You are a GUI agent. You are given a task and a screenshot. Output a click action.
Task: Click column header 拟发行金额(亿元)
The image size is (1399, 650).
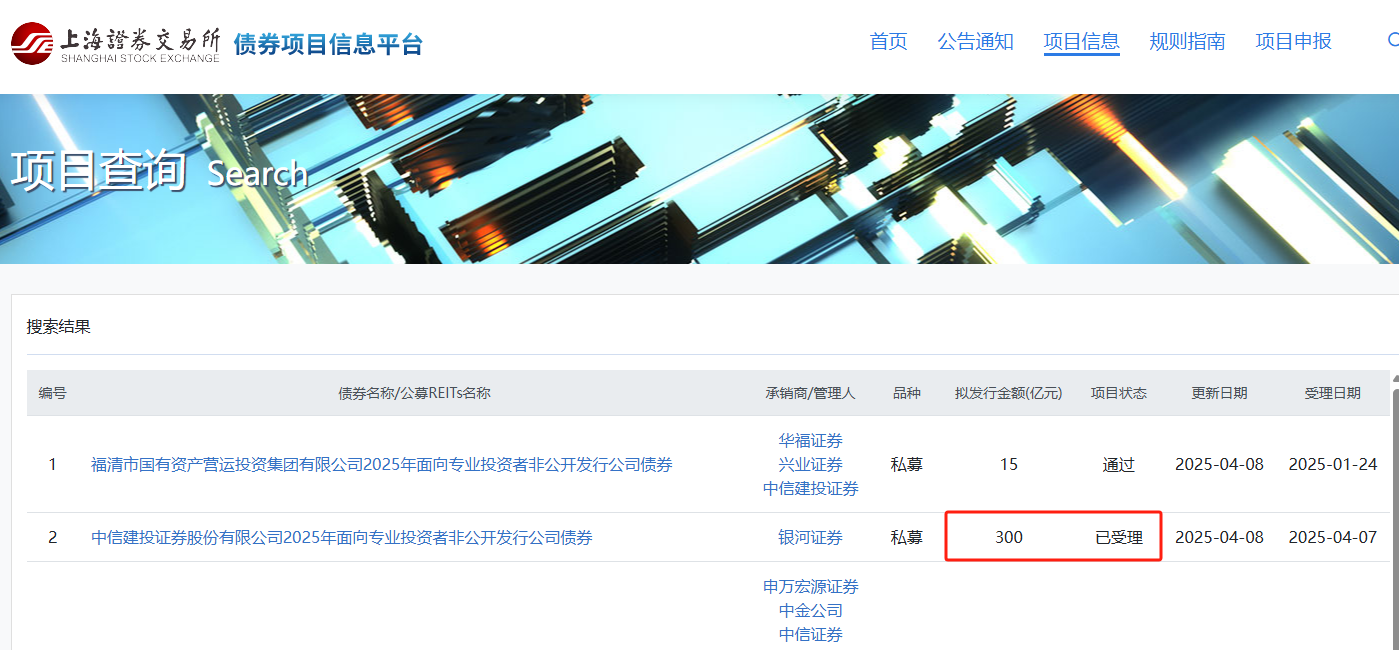[1009, 393]
